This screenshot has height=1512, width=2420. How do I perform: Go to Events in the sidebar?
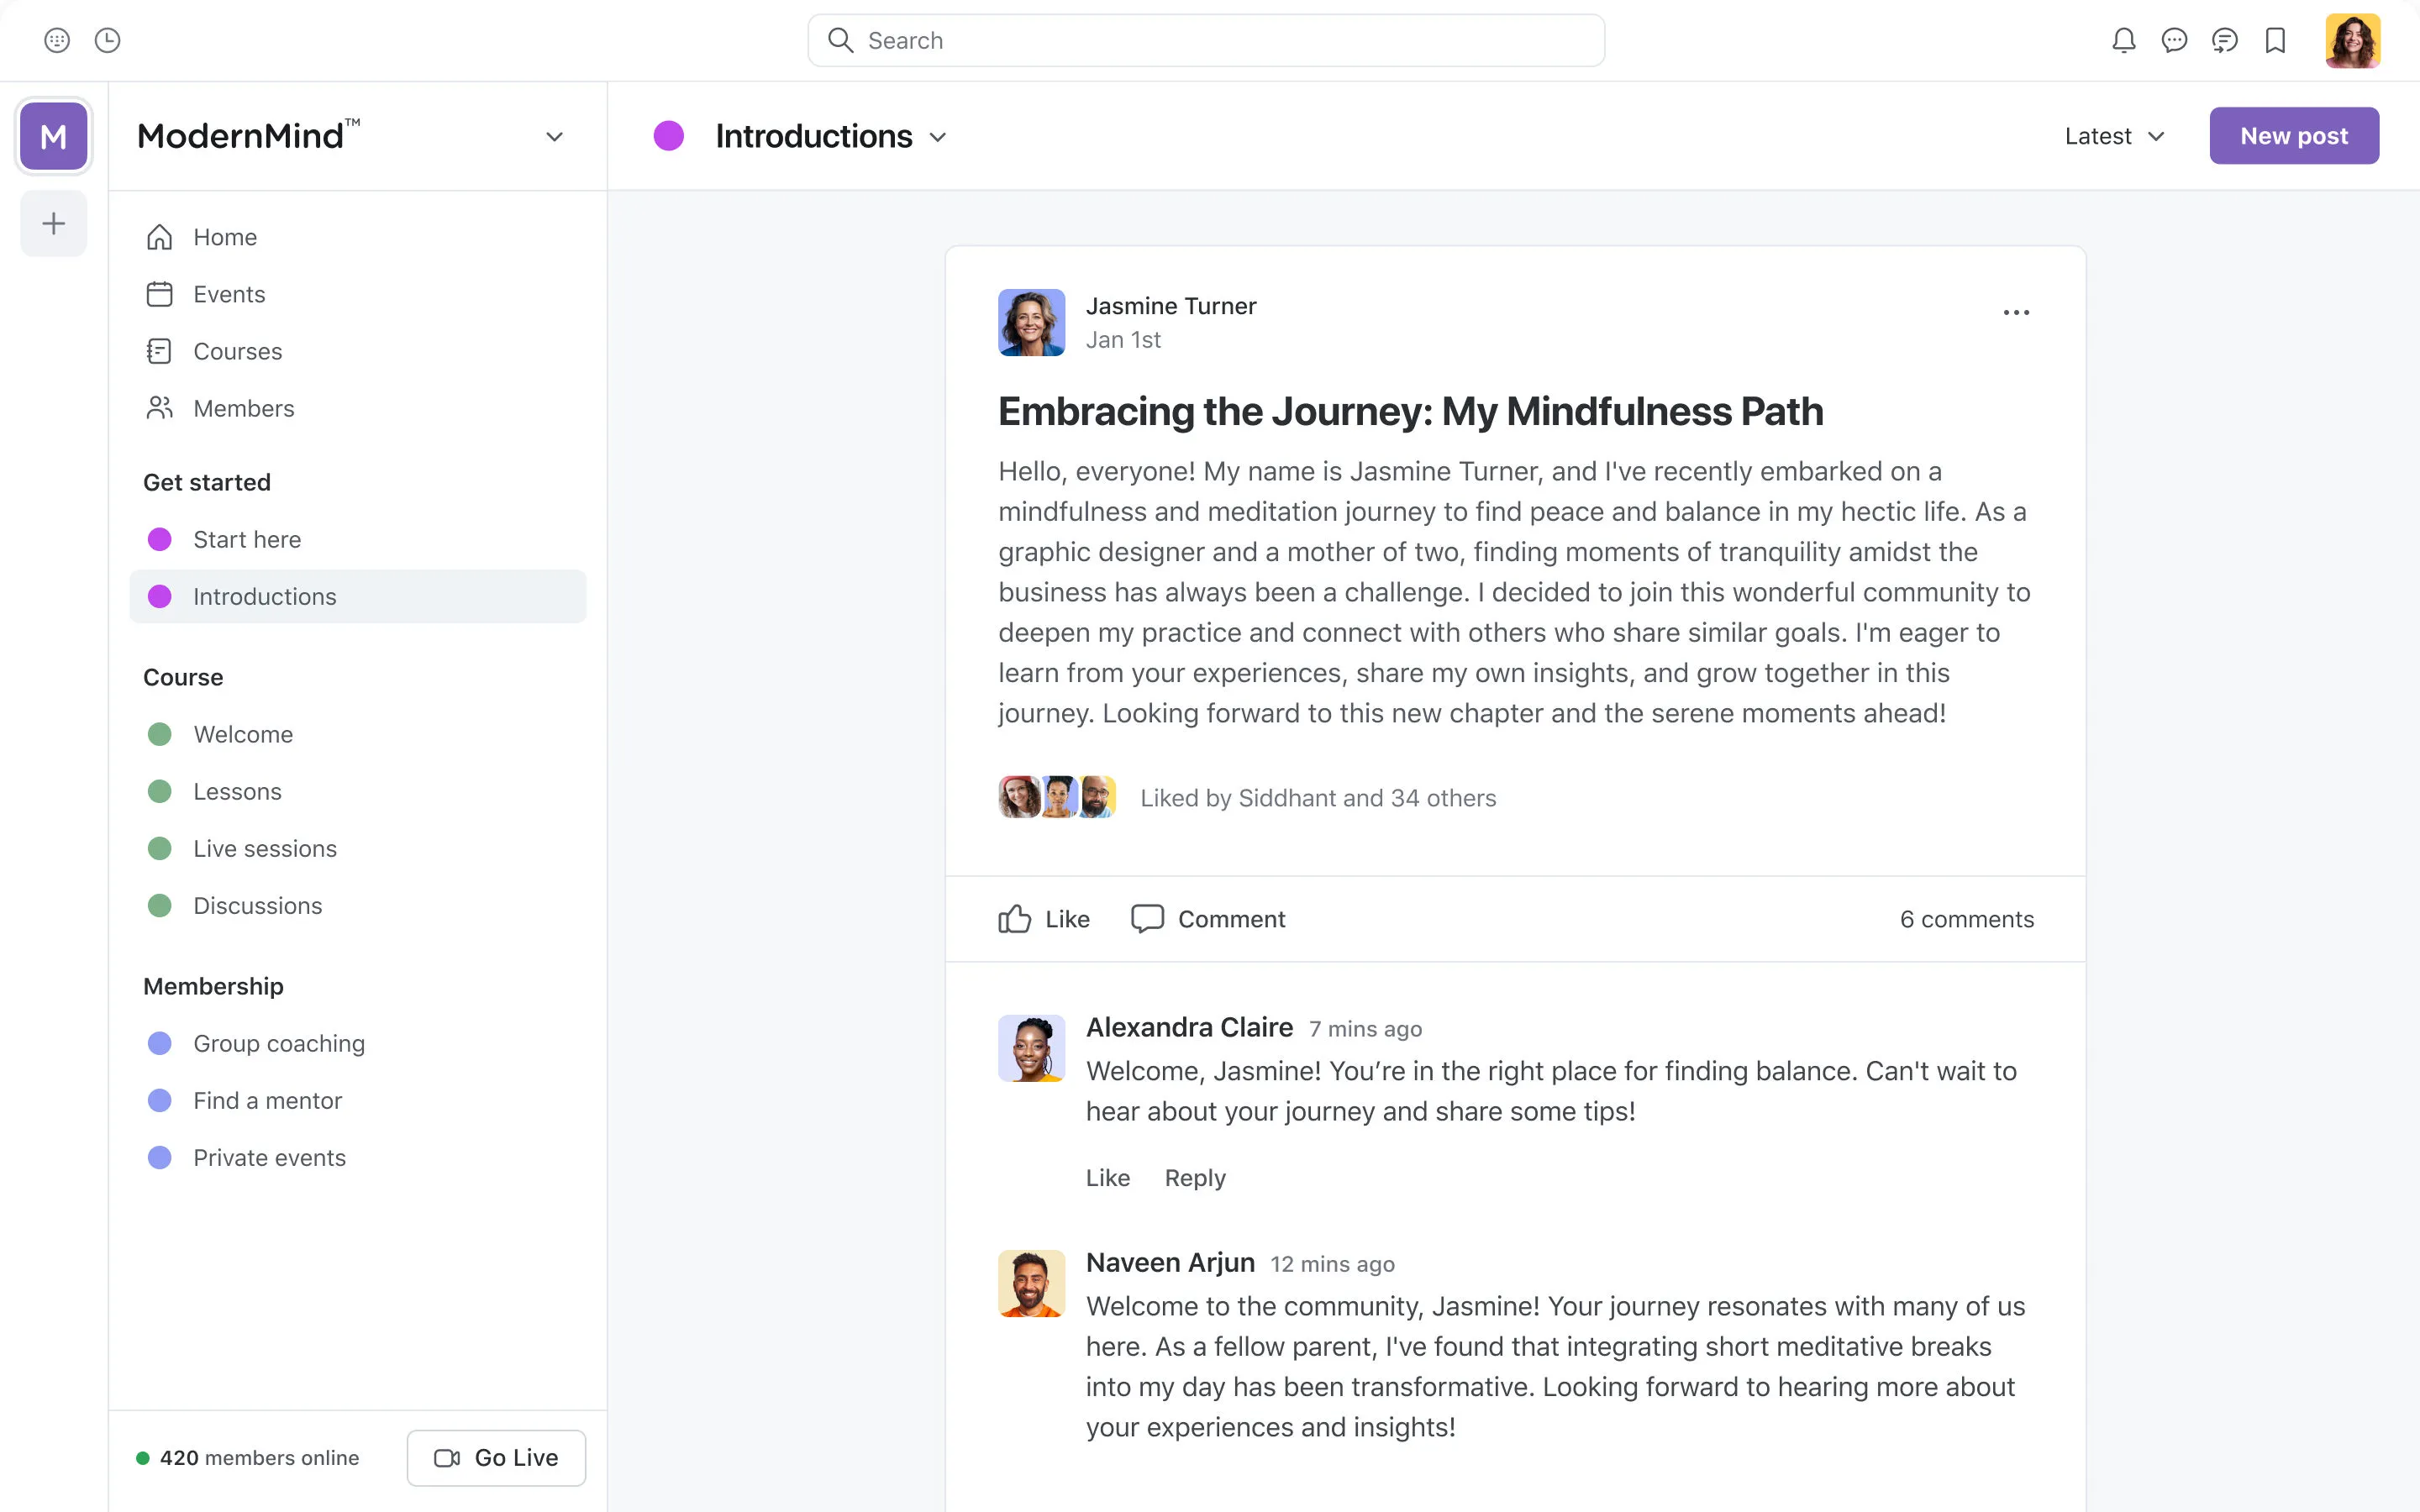[229, 294]
